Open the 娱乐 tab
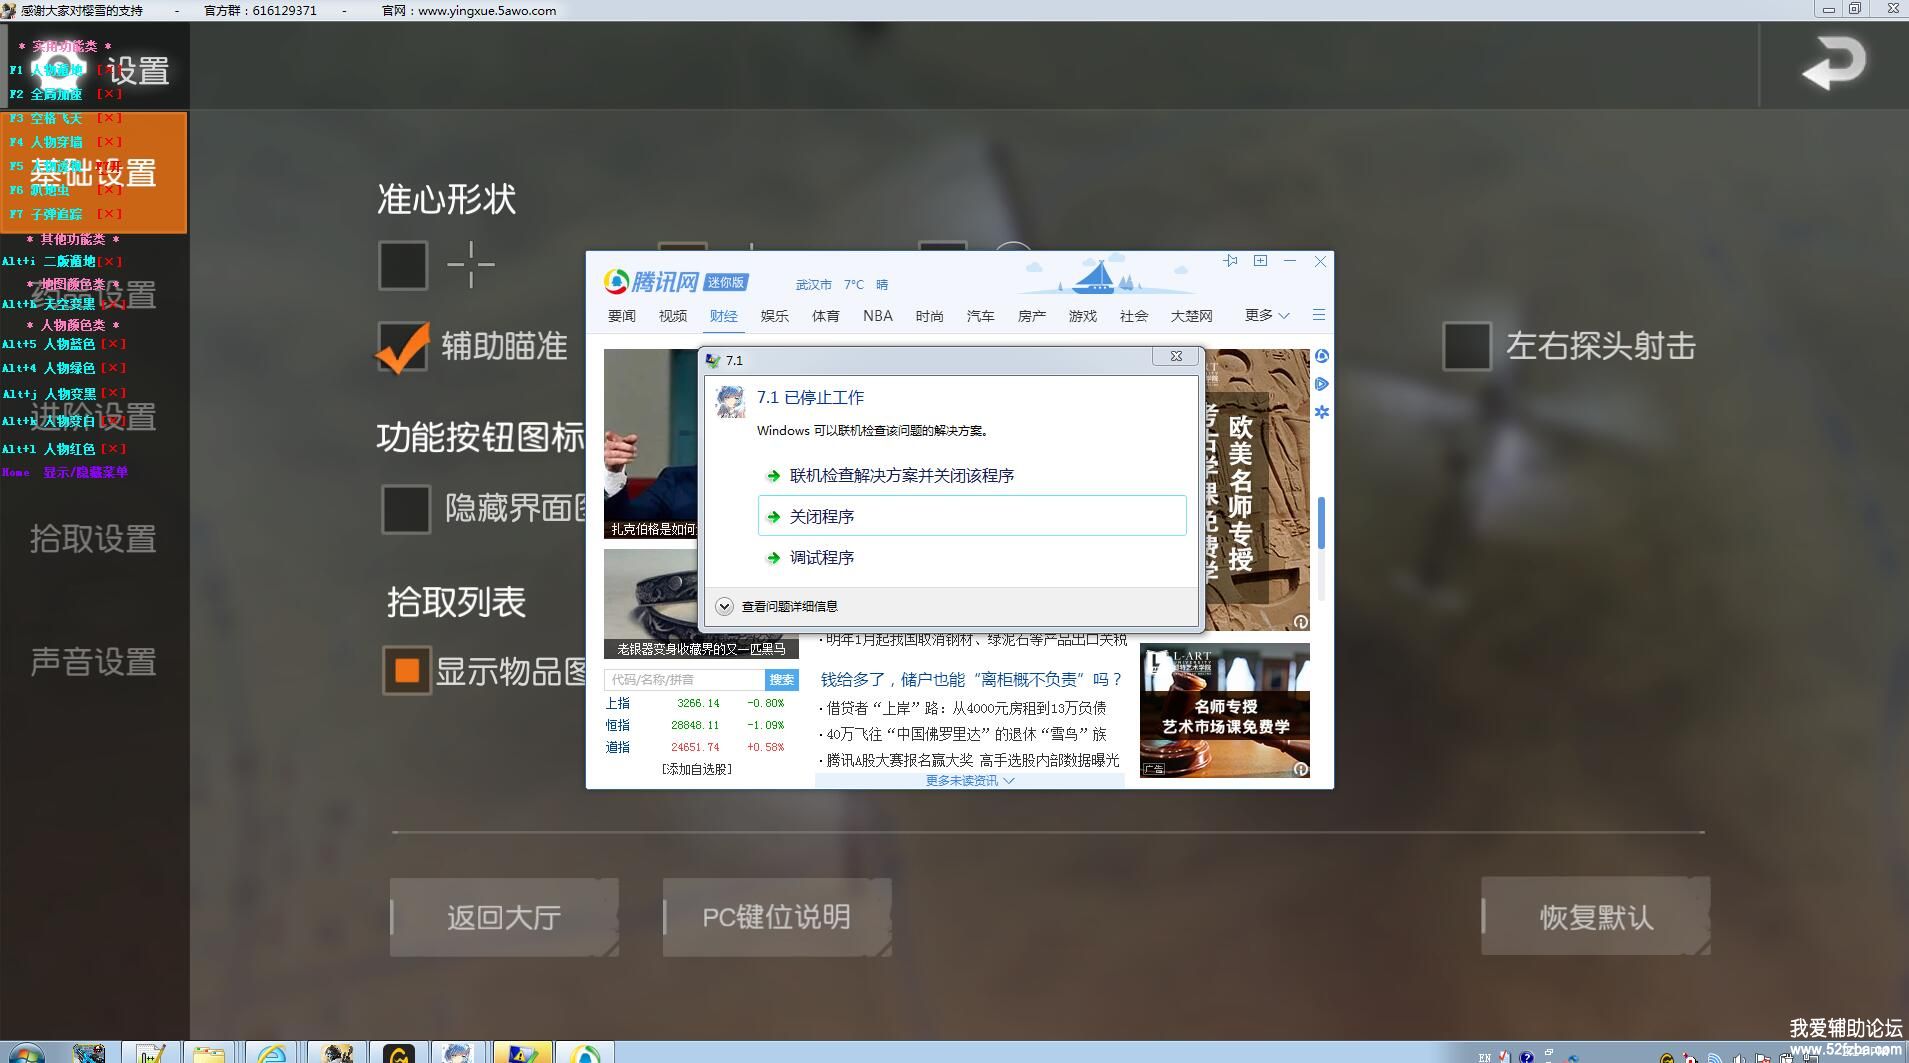 pyautogui.click(x=774, y=316)
